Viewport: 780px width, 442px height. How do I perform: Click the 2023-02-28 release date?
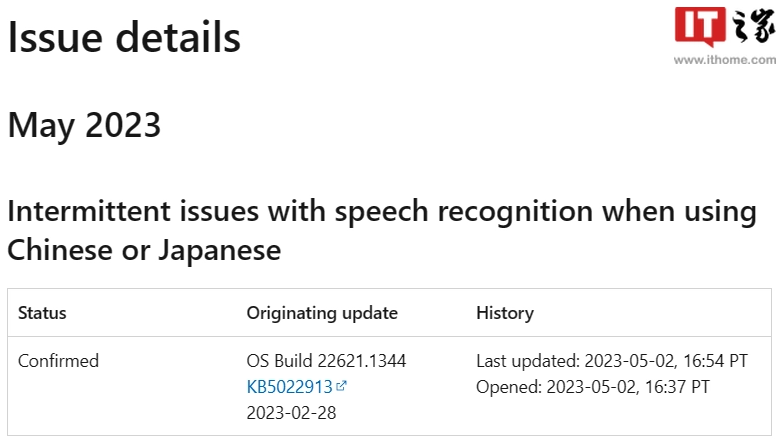292,412
